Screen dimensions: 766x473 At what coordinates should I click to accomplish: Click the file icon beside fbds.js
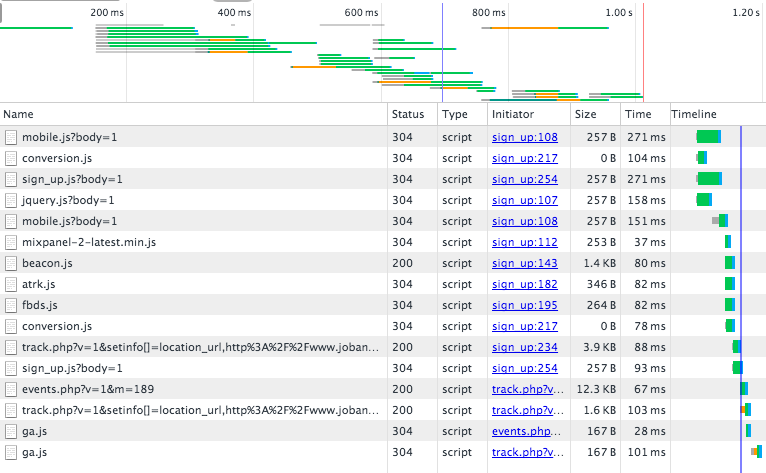11,305
